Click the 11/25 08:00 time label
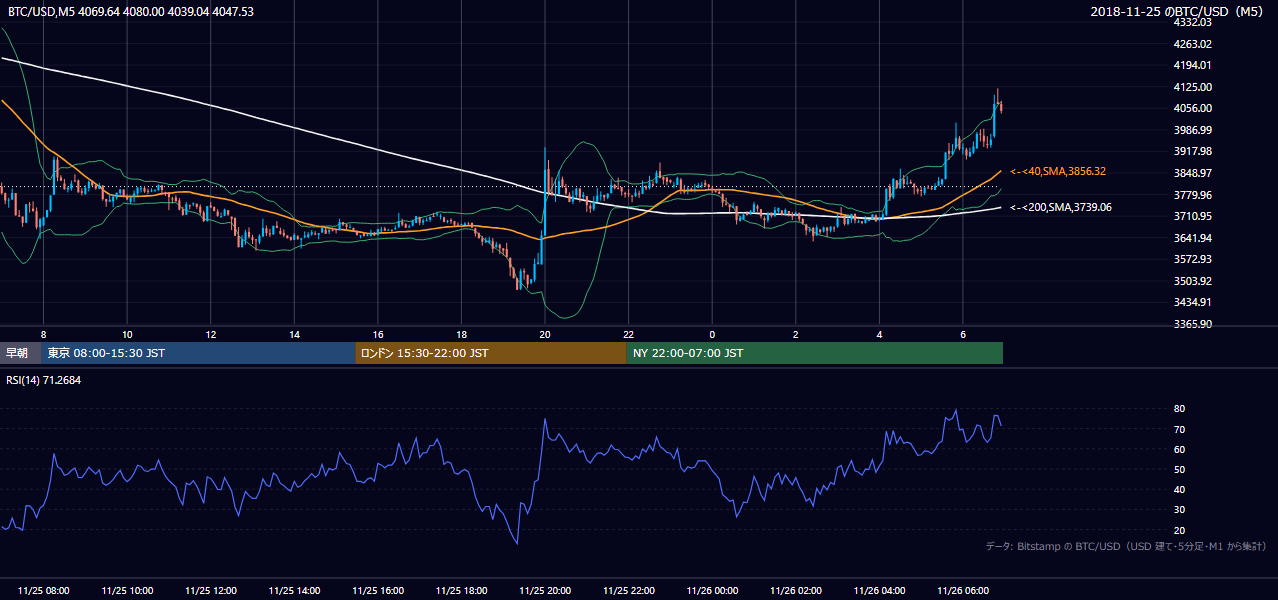1278x600 pixels. (x=43, y=591)
